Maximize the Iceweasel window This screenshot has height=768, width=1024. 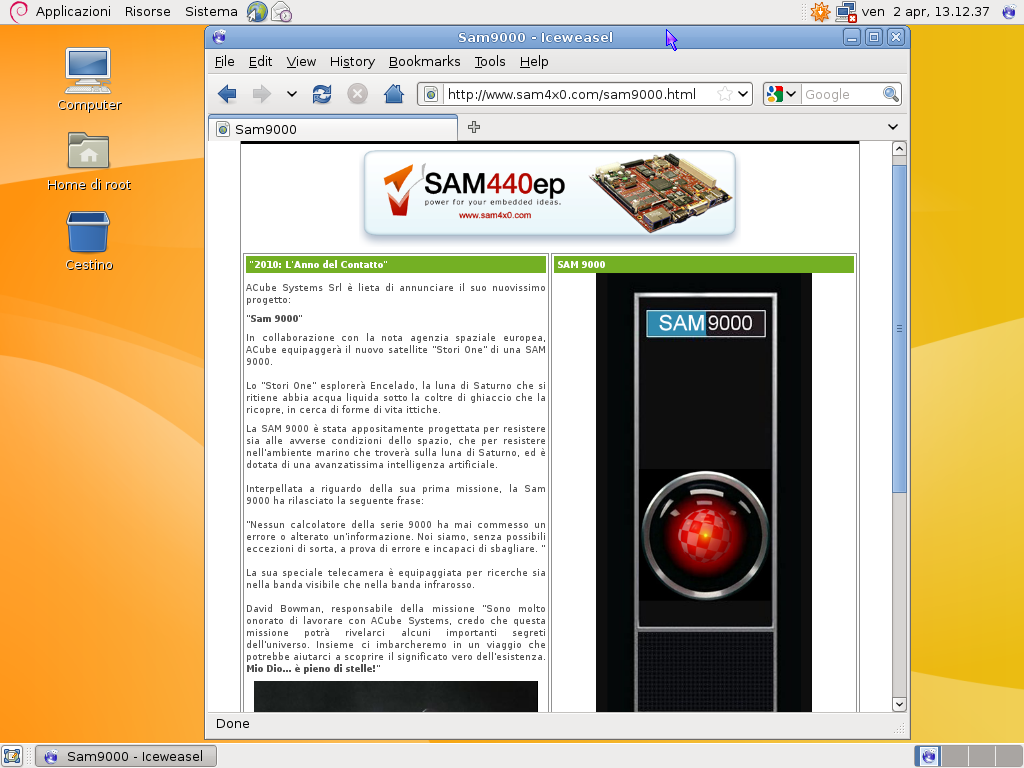click(874, 37)
